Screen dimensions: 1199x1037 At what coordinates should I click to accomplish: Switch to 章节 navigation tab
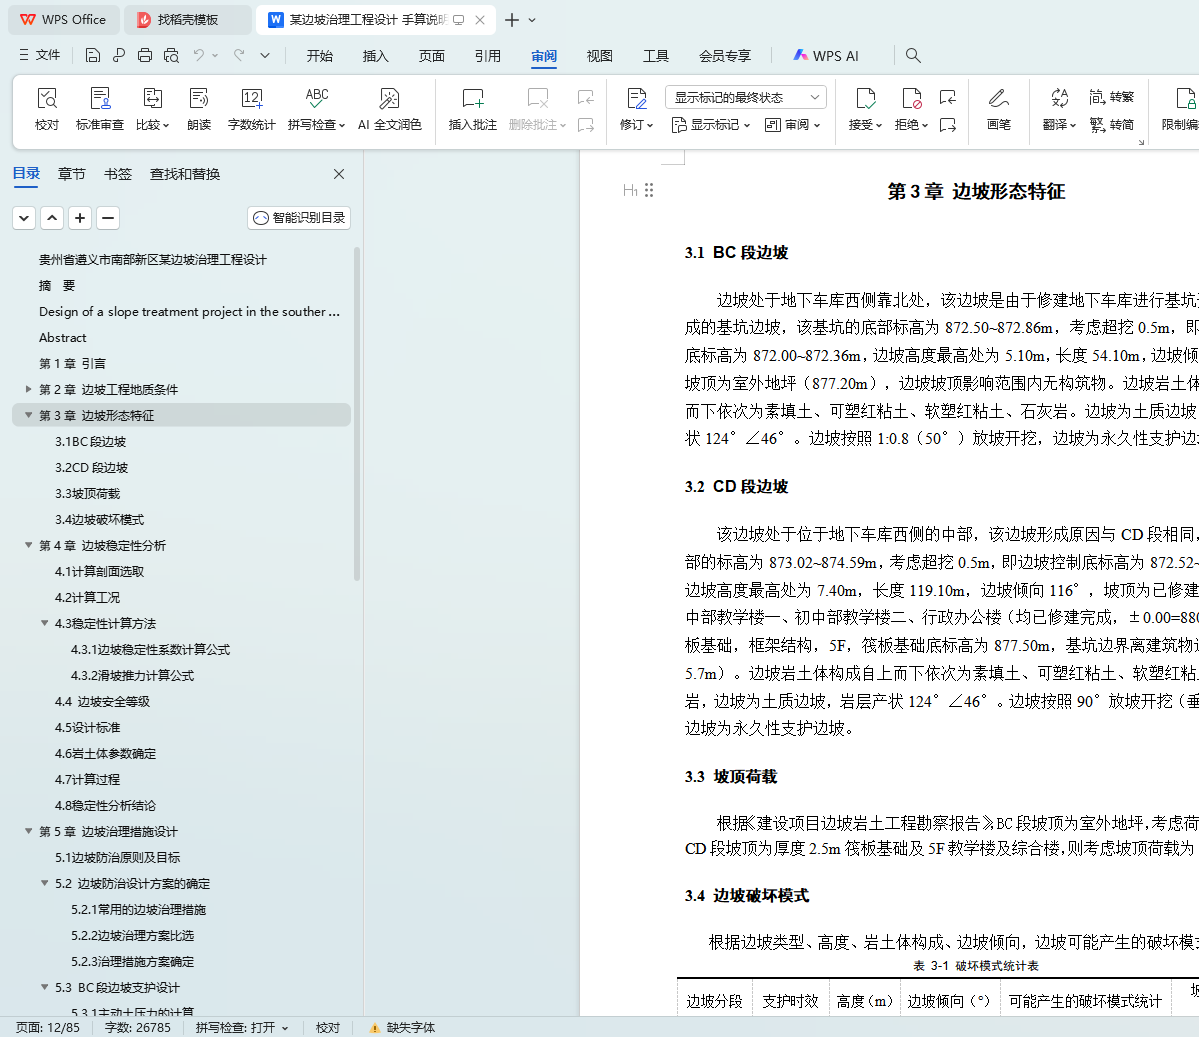(71, 174)
